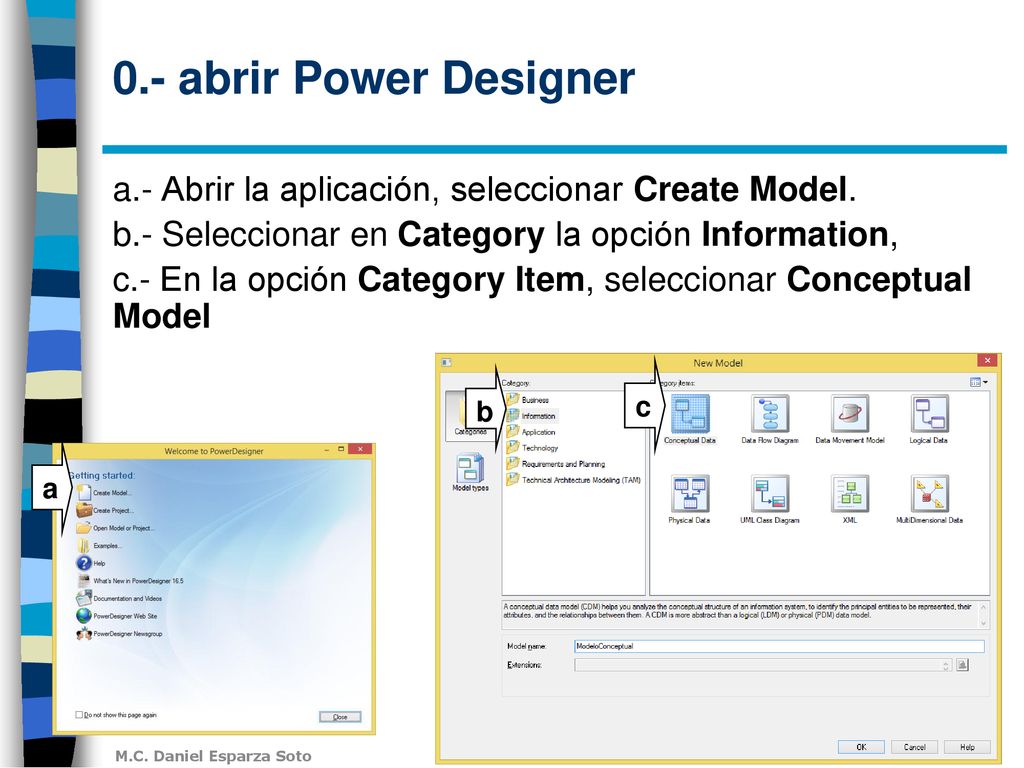
Task: Click the Help question mark icon
Action: pos(84,563)
